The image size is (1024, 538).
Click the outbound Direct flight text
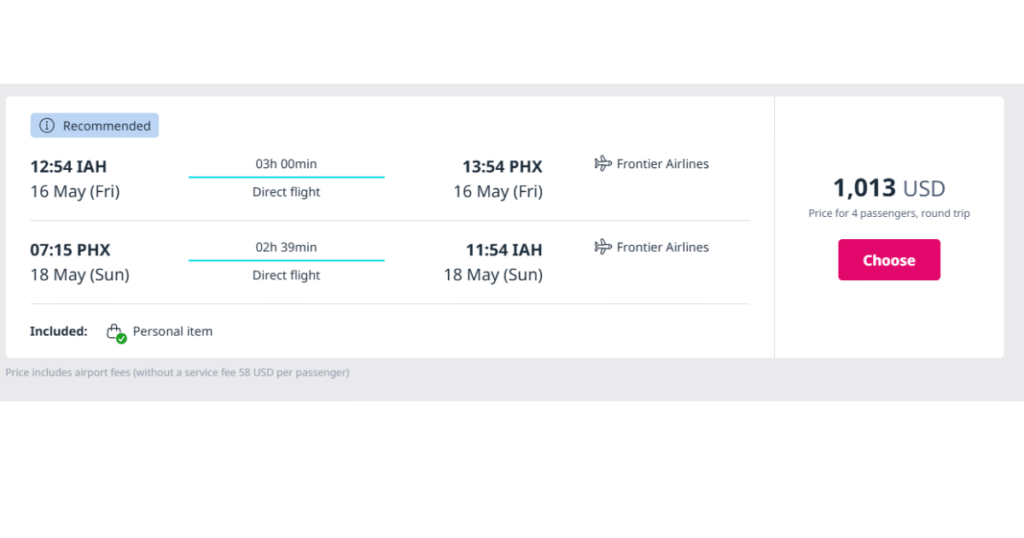click(x=286, y=192)
